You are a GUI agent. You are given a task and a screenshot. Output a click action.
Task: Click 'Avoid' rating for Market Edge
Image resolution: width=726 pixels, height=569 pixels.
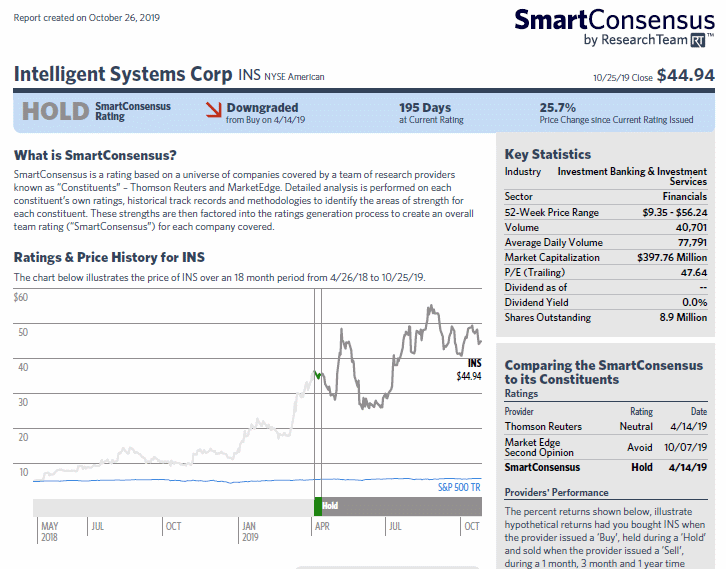pyautogui.click(x=640, y=447)
